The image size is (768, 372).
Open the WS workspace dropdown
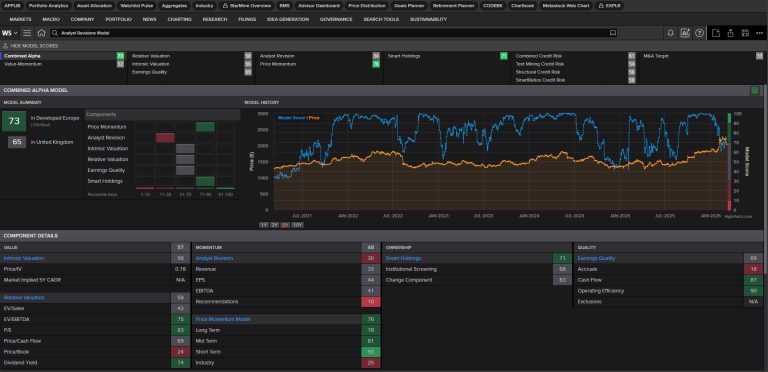10,33
